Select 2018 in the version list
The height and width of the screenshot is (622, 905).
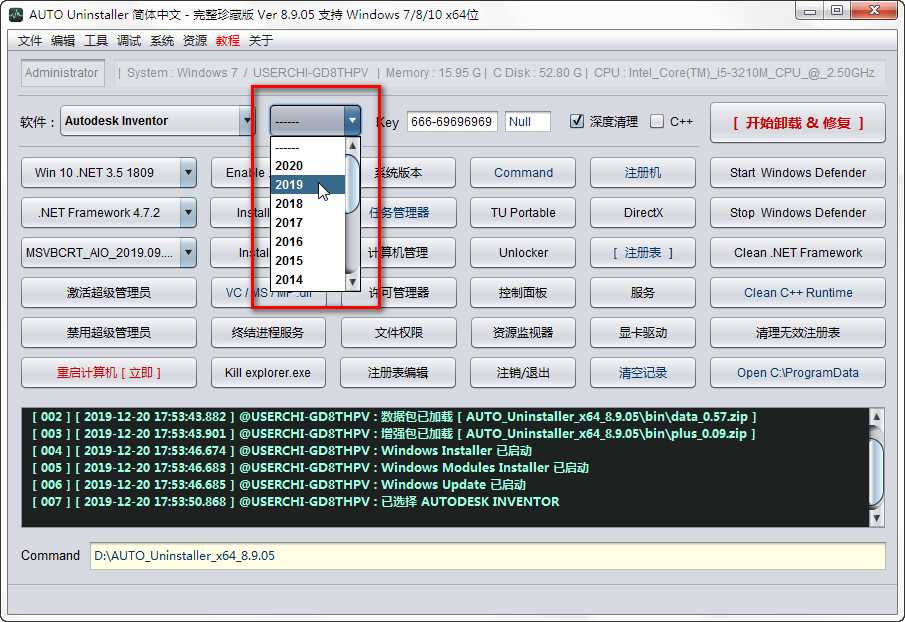click(x=308, y=204)
